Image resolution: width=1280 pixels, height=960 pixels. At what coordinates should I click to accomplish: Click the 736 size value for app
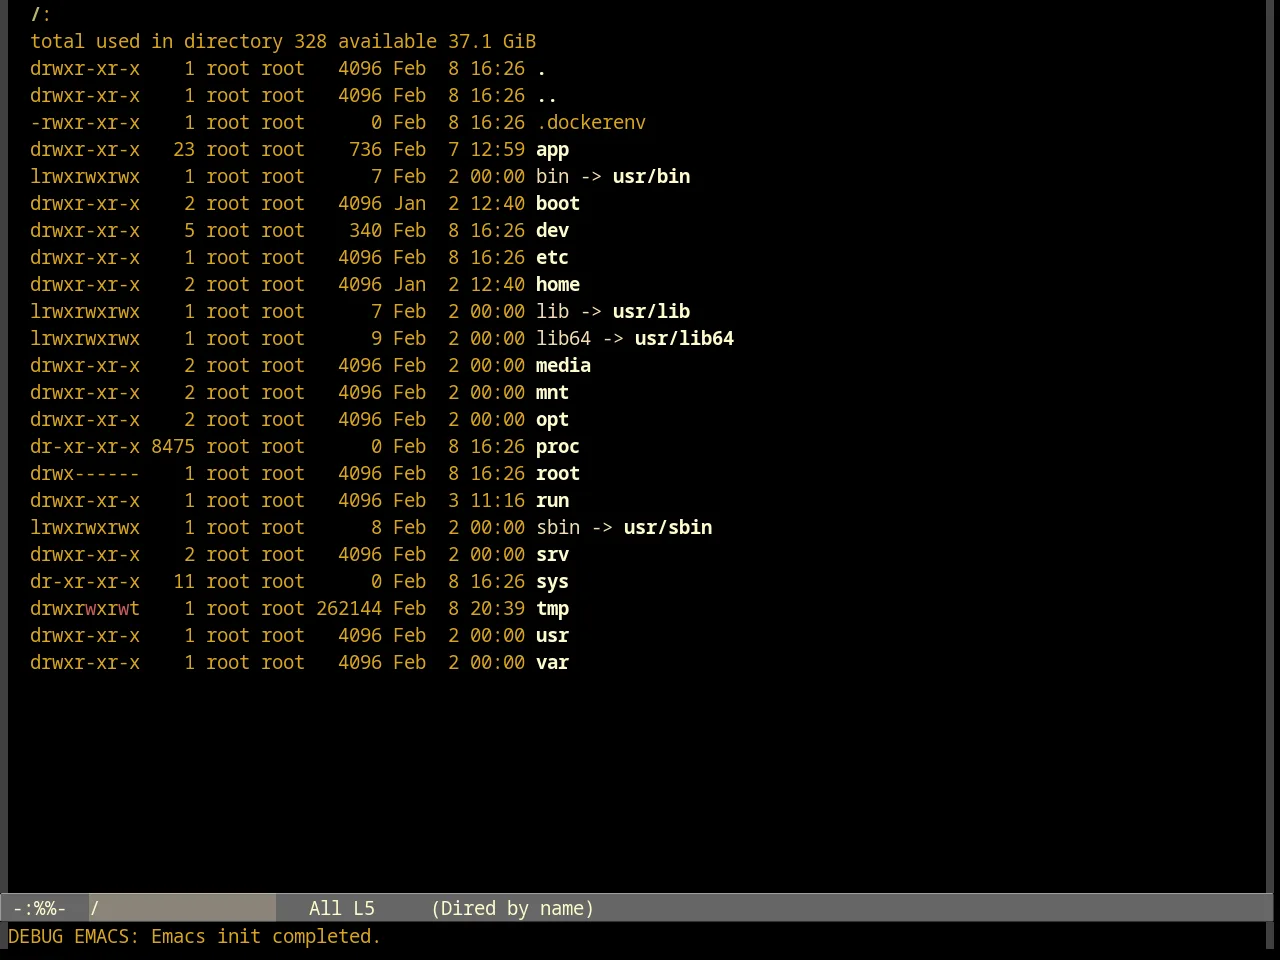365,150
